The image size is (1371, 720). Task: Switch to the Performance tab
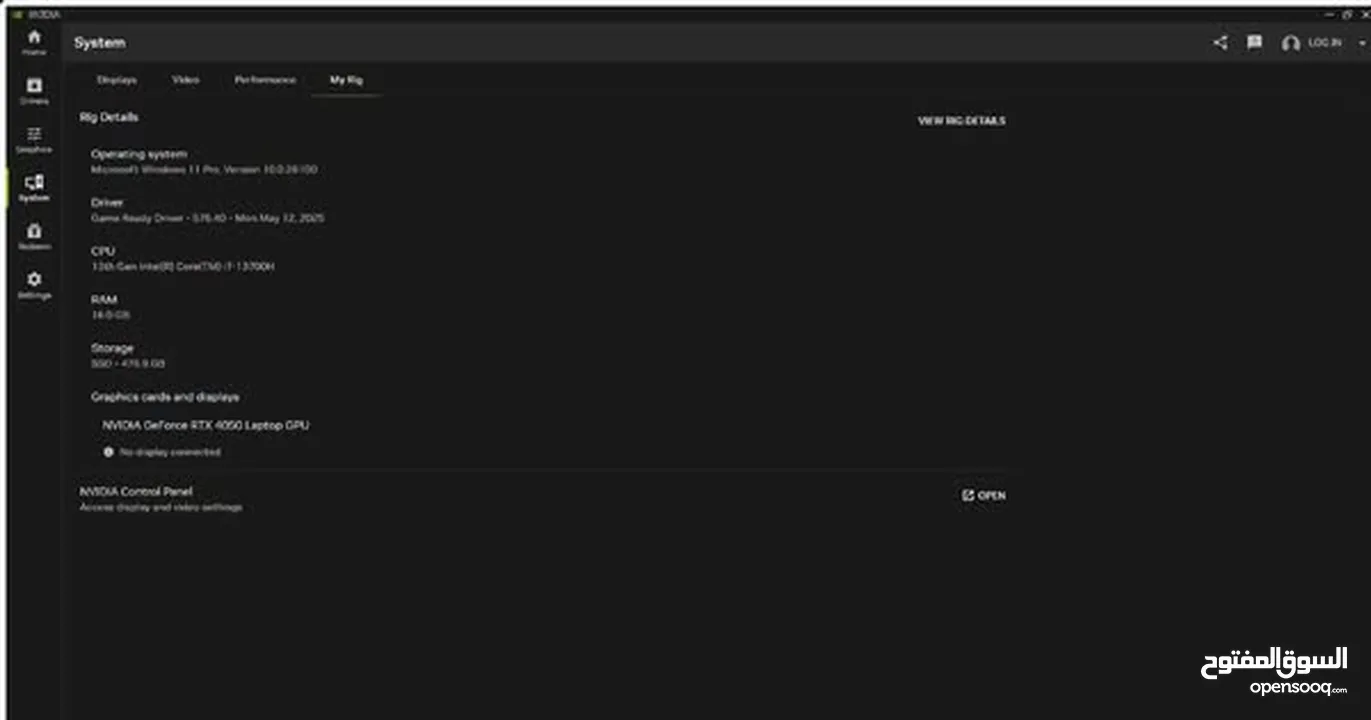265,80
